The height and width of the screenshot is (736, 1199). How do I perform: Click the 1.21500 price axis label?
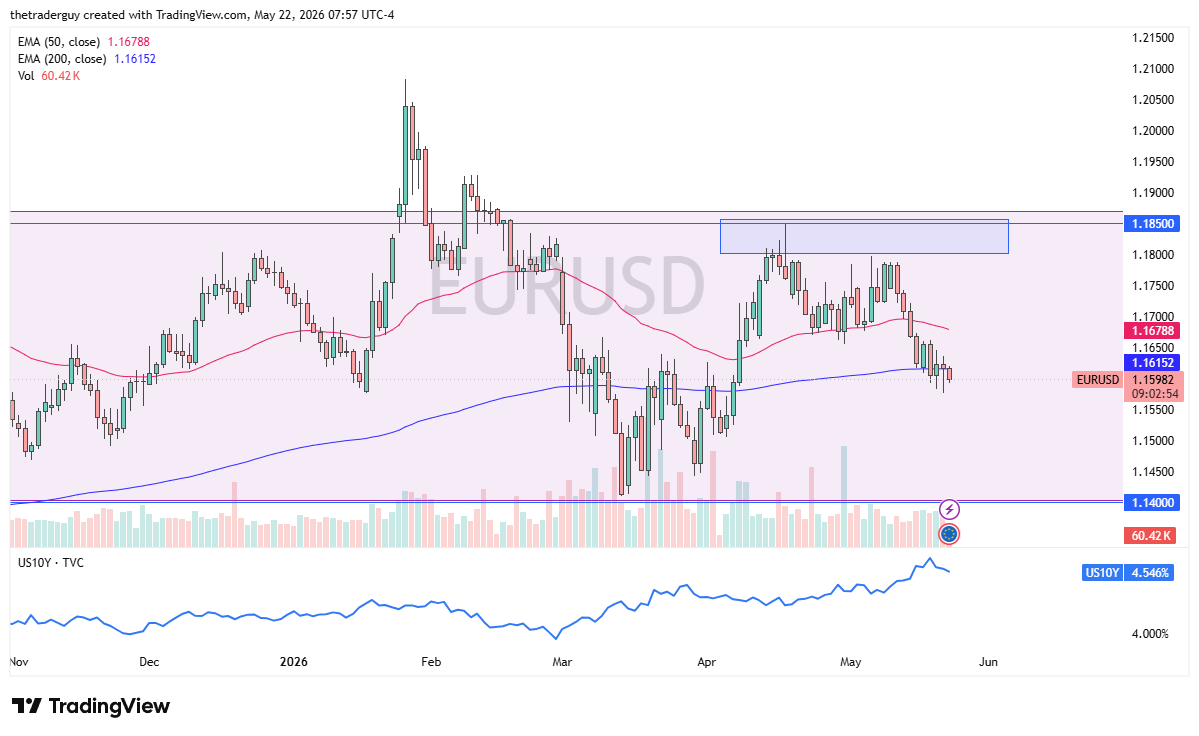(x=1152, y=37)
